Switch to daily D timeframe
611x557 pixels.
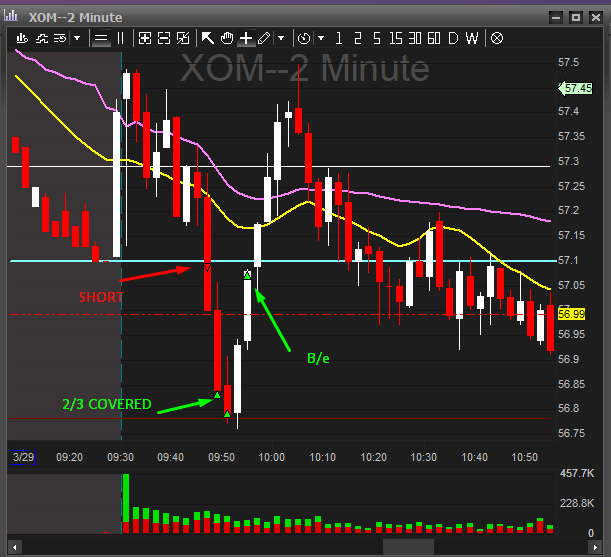pos(453,38)
